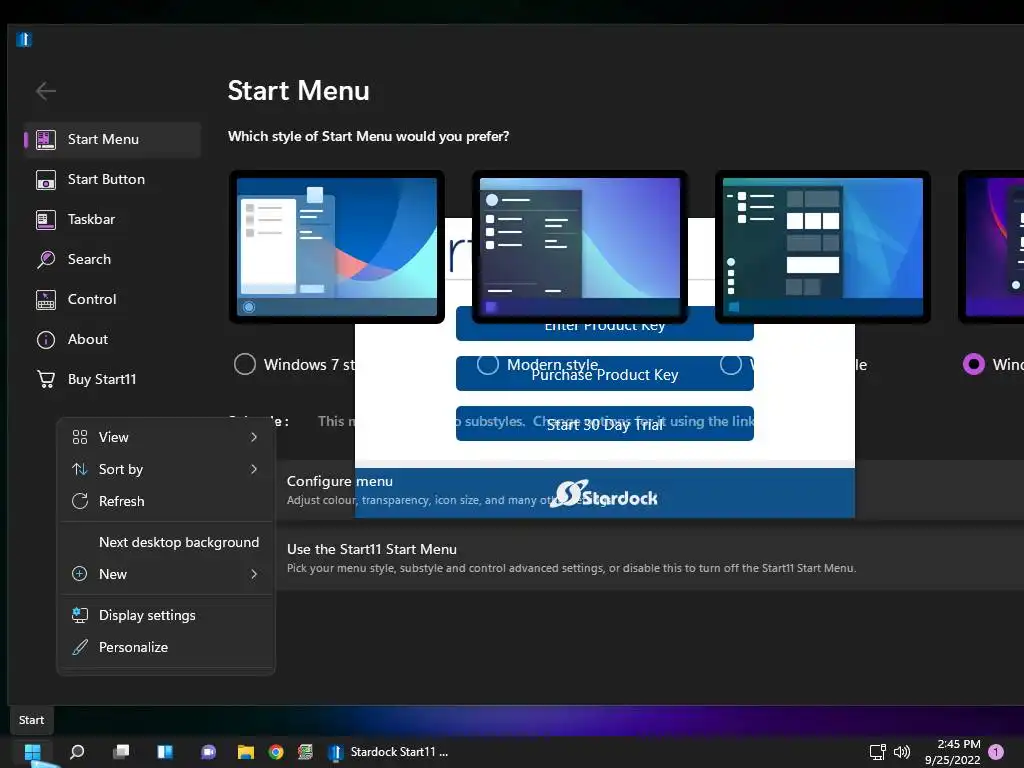Expand the Sort by submenu
1024x768 pixels.
(166, 469)
